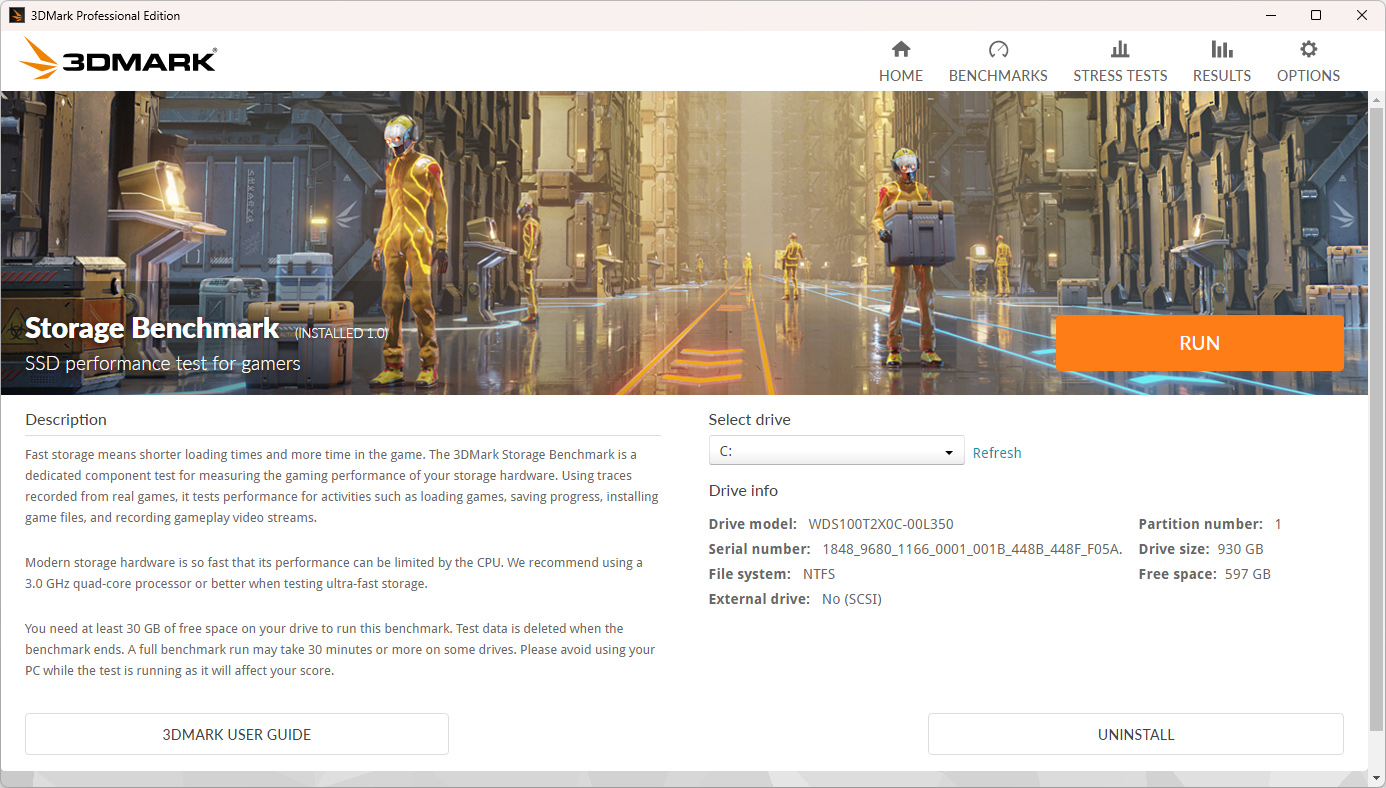The width and height of the screenshot is (1386, 788).
Task: Select the serial number value text
Action: click(972, 549)
